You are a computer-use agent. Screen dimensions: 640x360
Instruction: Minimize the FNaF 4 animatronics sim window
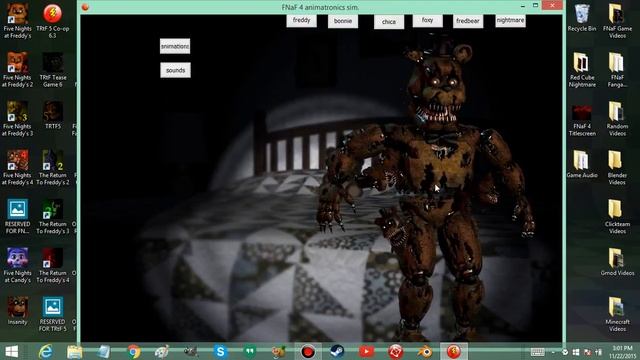[x=522, y=6]
